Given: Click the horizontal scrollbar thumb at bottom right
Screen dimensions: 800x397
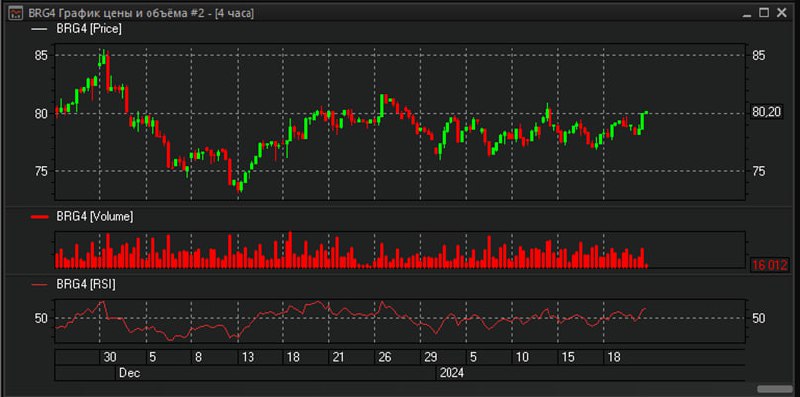Looking at the screenshot, I should (774, 389).
